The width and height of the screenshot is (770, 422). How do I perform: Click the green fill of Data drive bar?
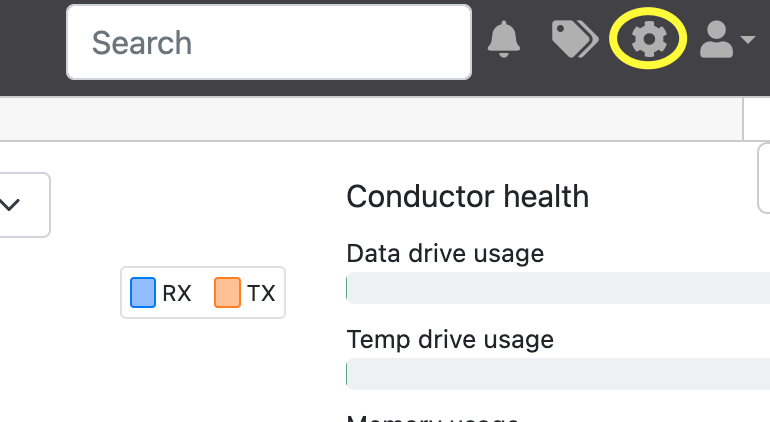tap(347, 288)
